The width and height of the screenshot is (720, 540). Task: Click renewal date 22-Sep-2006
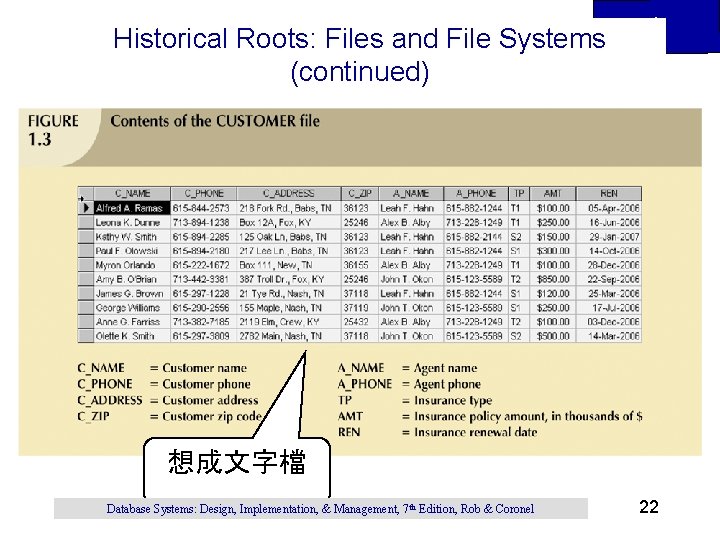pyautogui.click(x=613, y=279)
